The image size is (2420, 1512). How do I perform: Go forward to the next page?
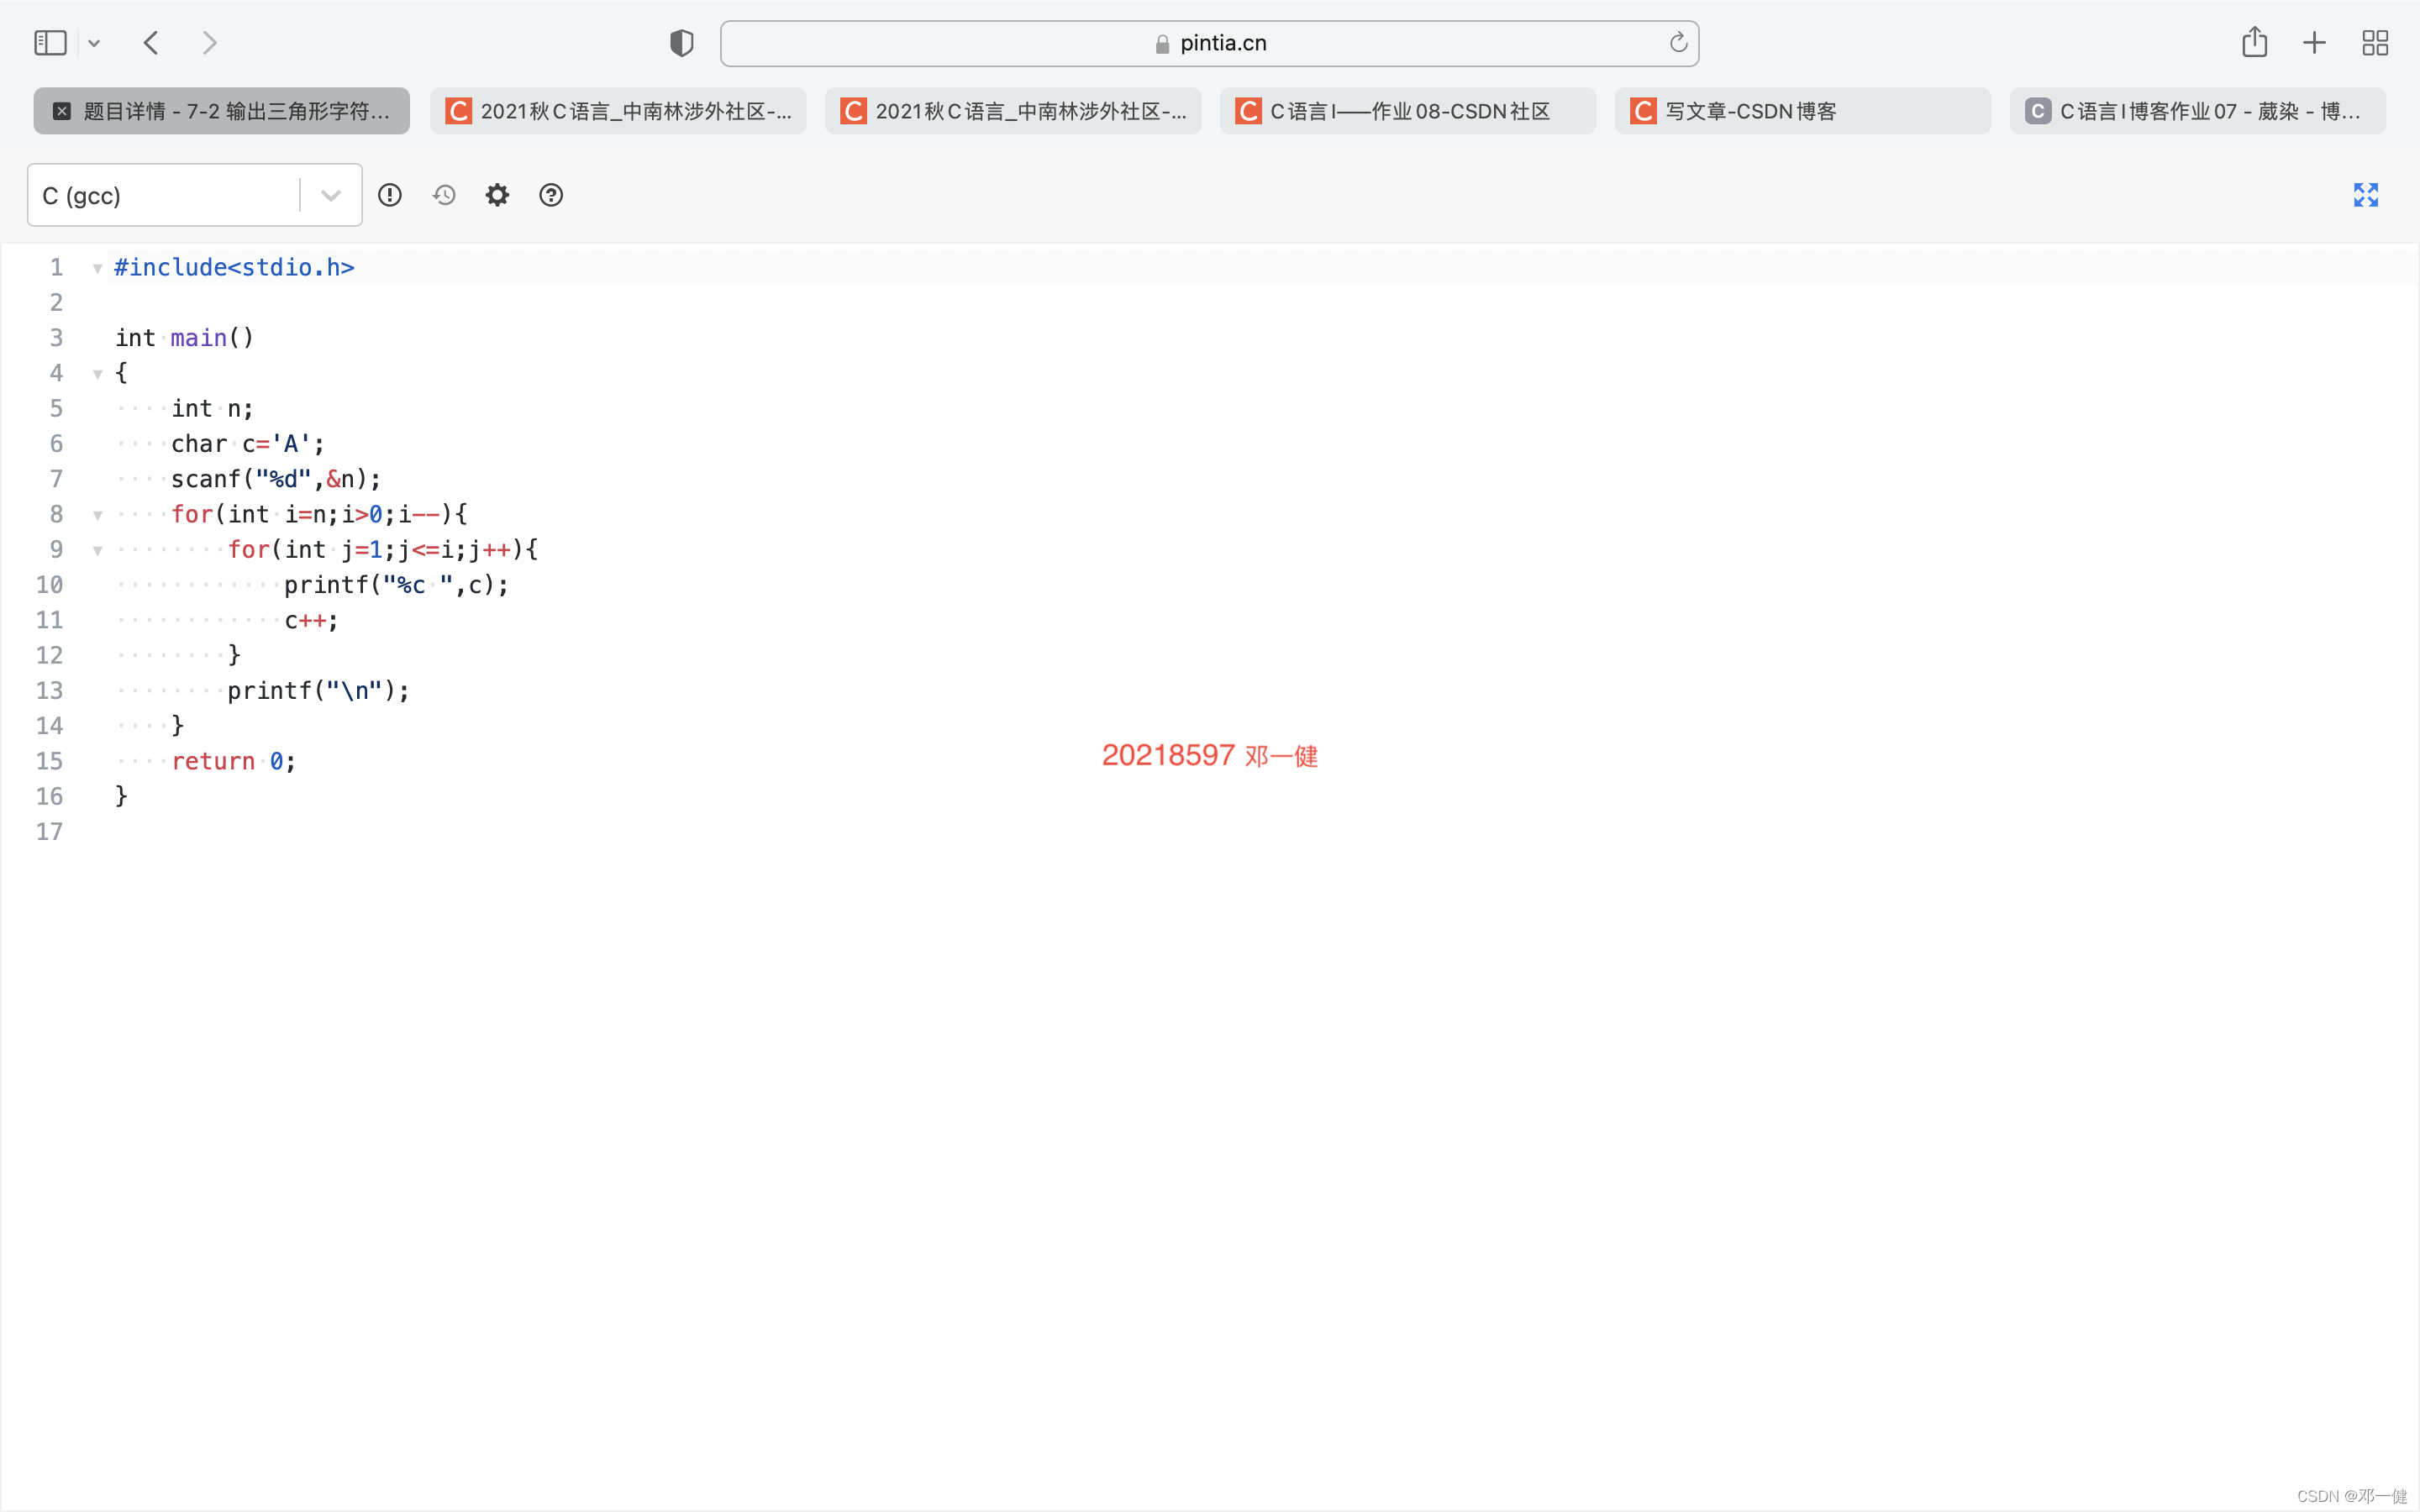209,43
